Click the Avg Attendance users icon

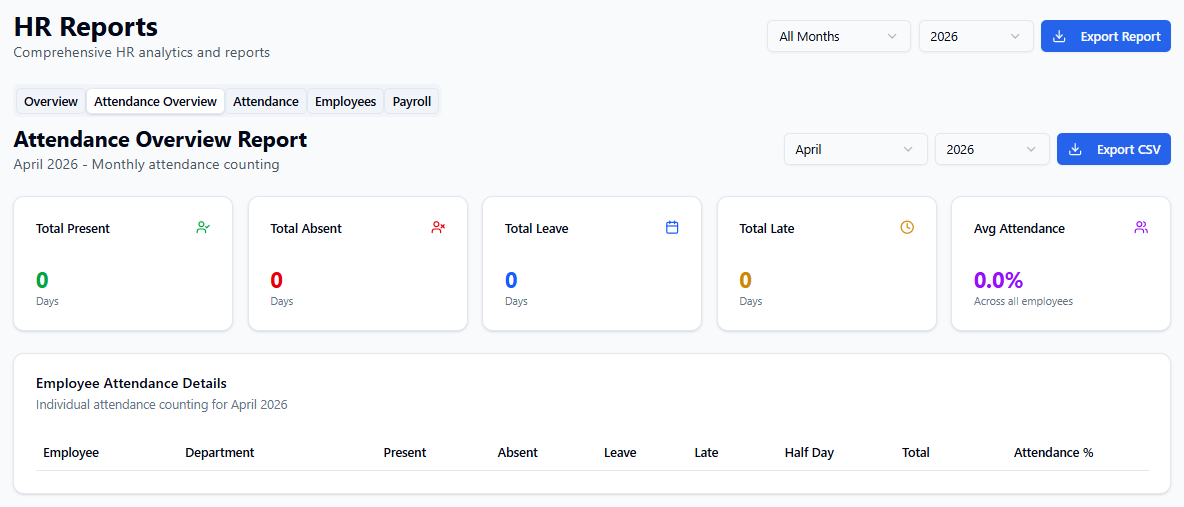tap(1141, 228)
